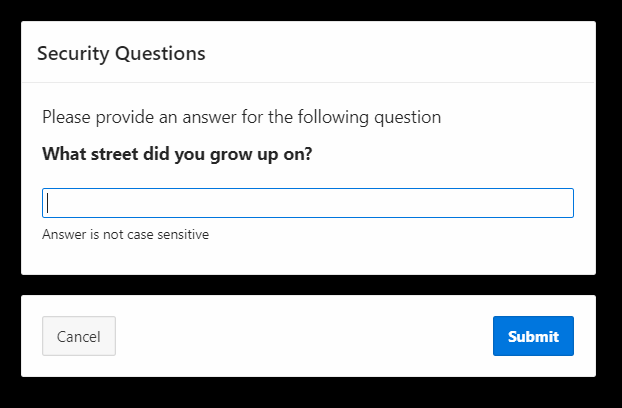Click the "Please provide an answer" instruction line
Image resolution: width=622 pixels, height=408 pixels.
pos(241,117)
